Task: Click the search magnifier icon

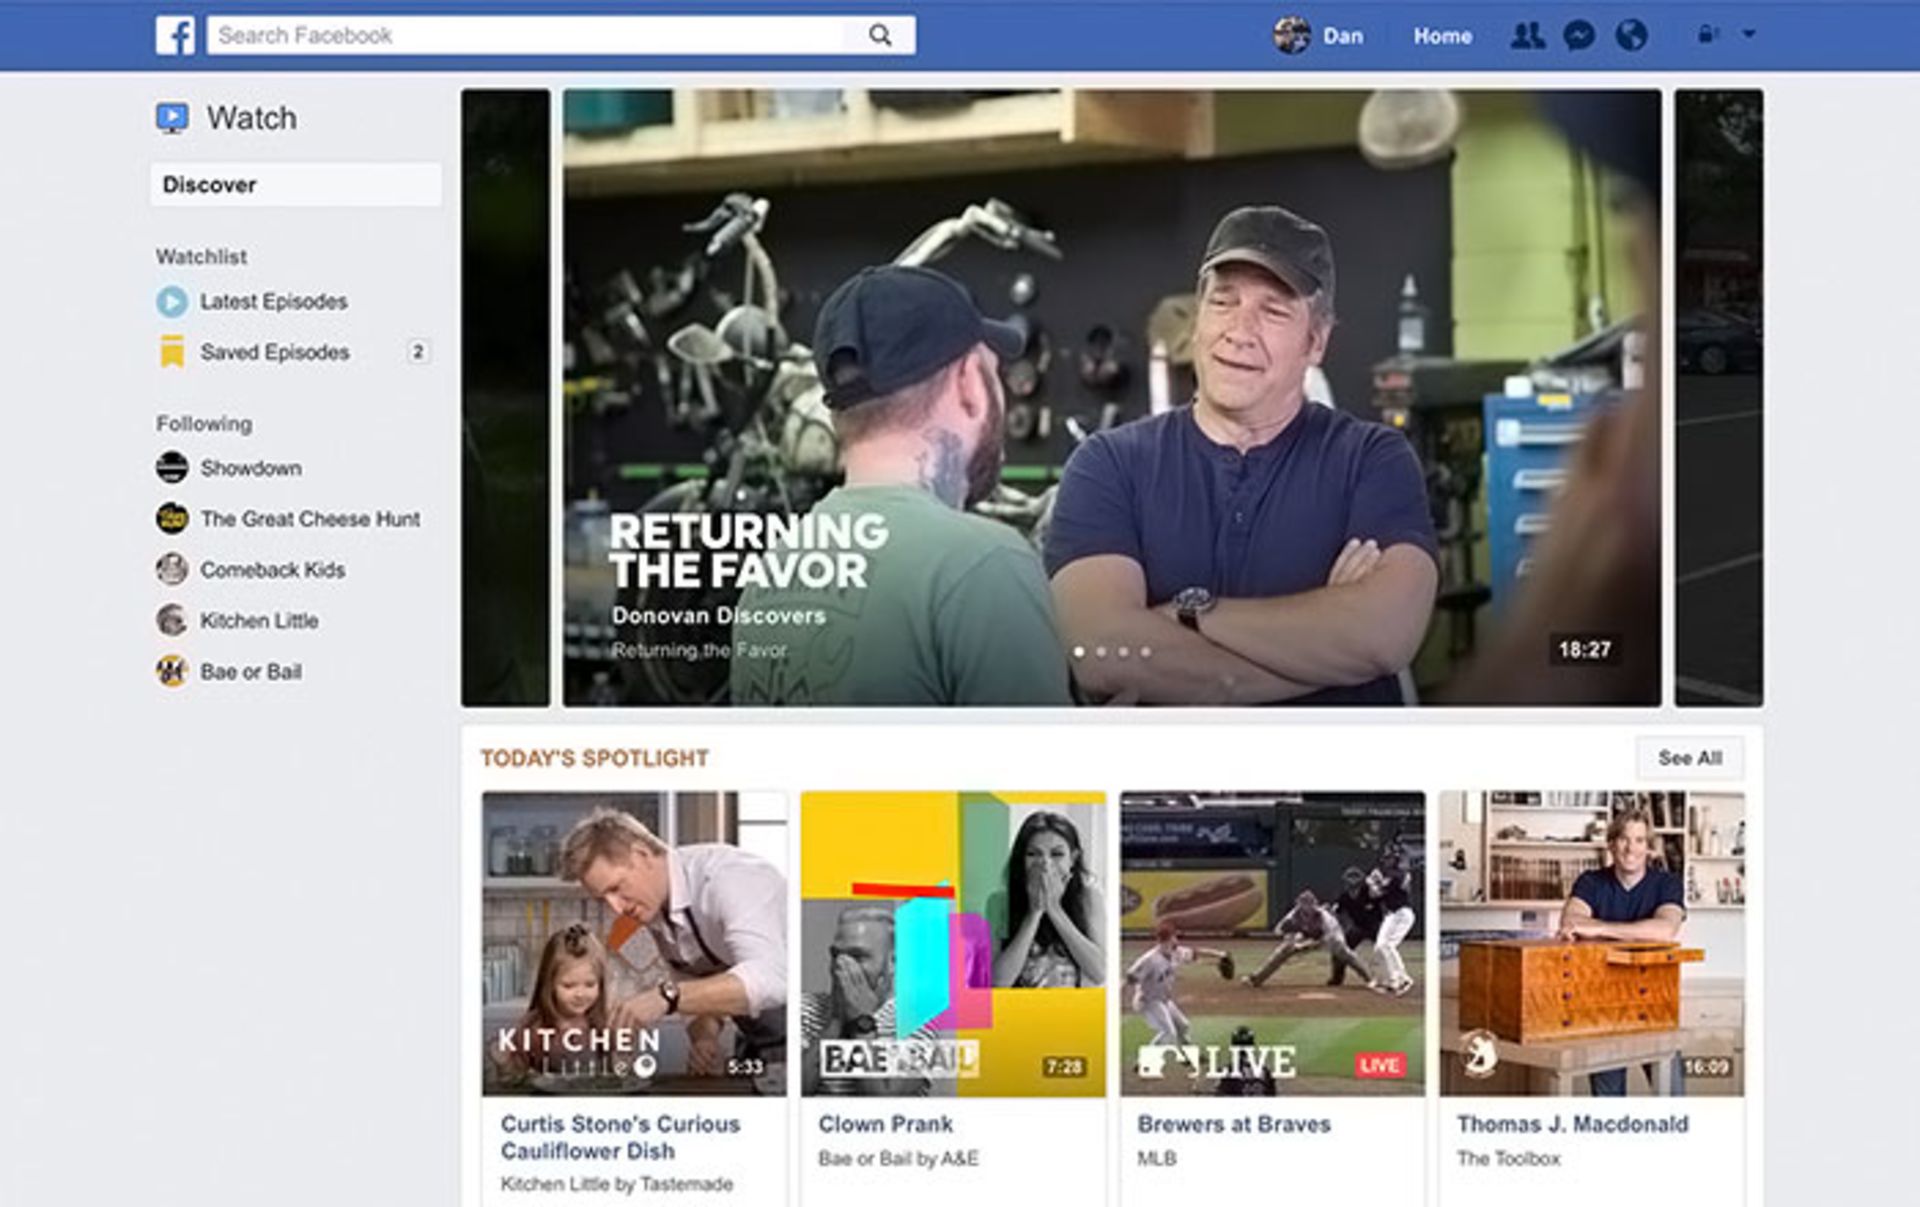Action: tap(880, 36)
